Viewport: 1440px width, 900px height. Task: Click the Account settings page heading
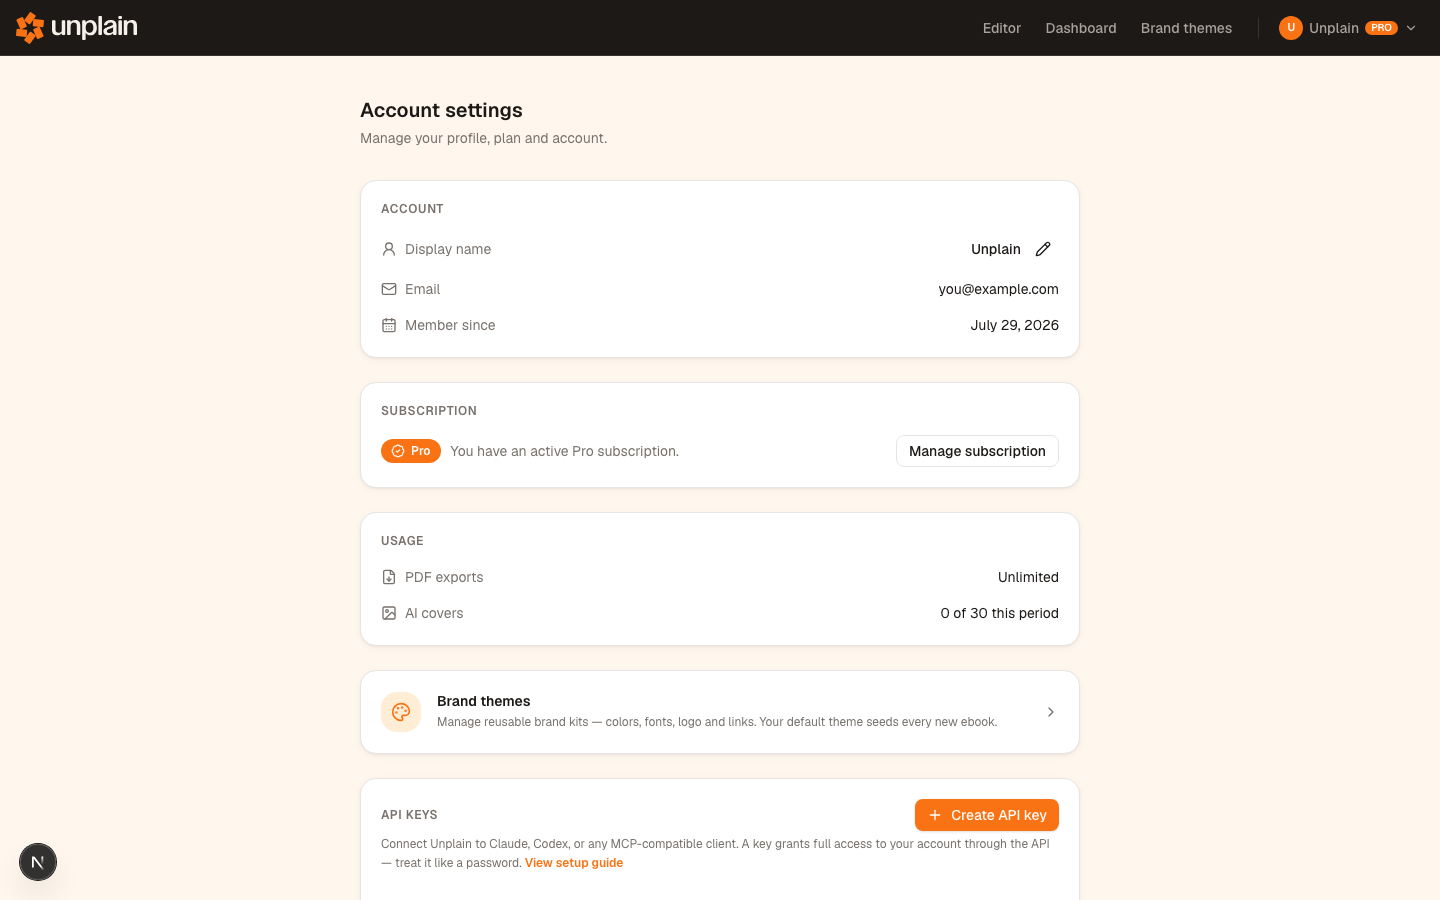pyautogui.click(x=441, y=110)
